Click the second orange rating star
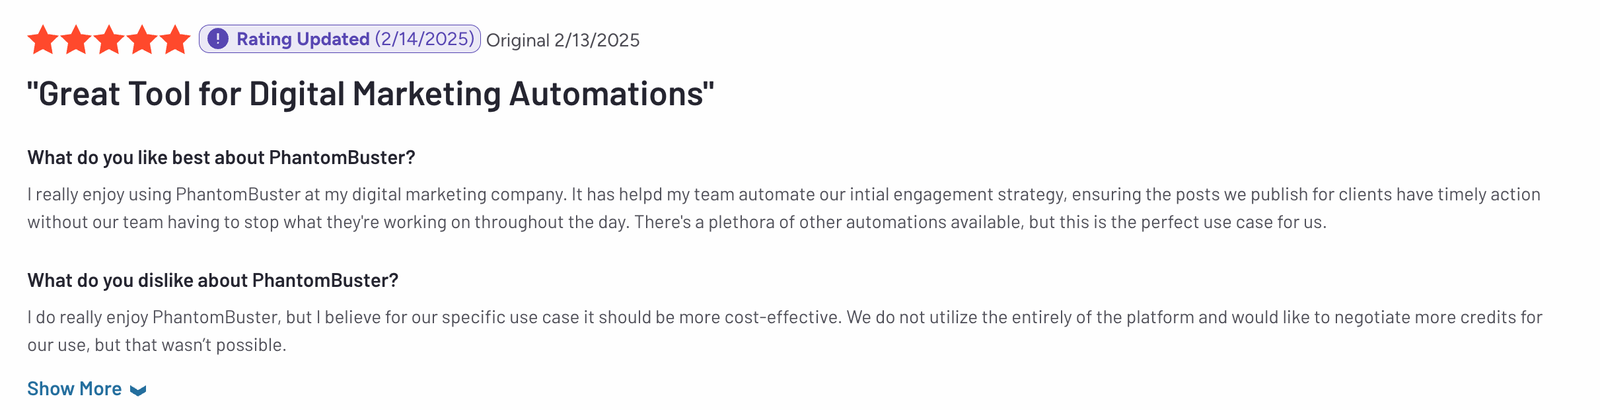This screenshot has height=410, width=1600. point(76,40)
